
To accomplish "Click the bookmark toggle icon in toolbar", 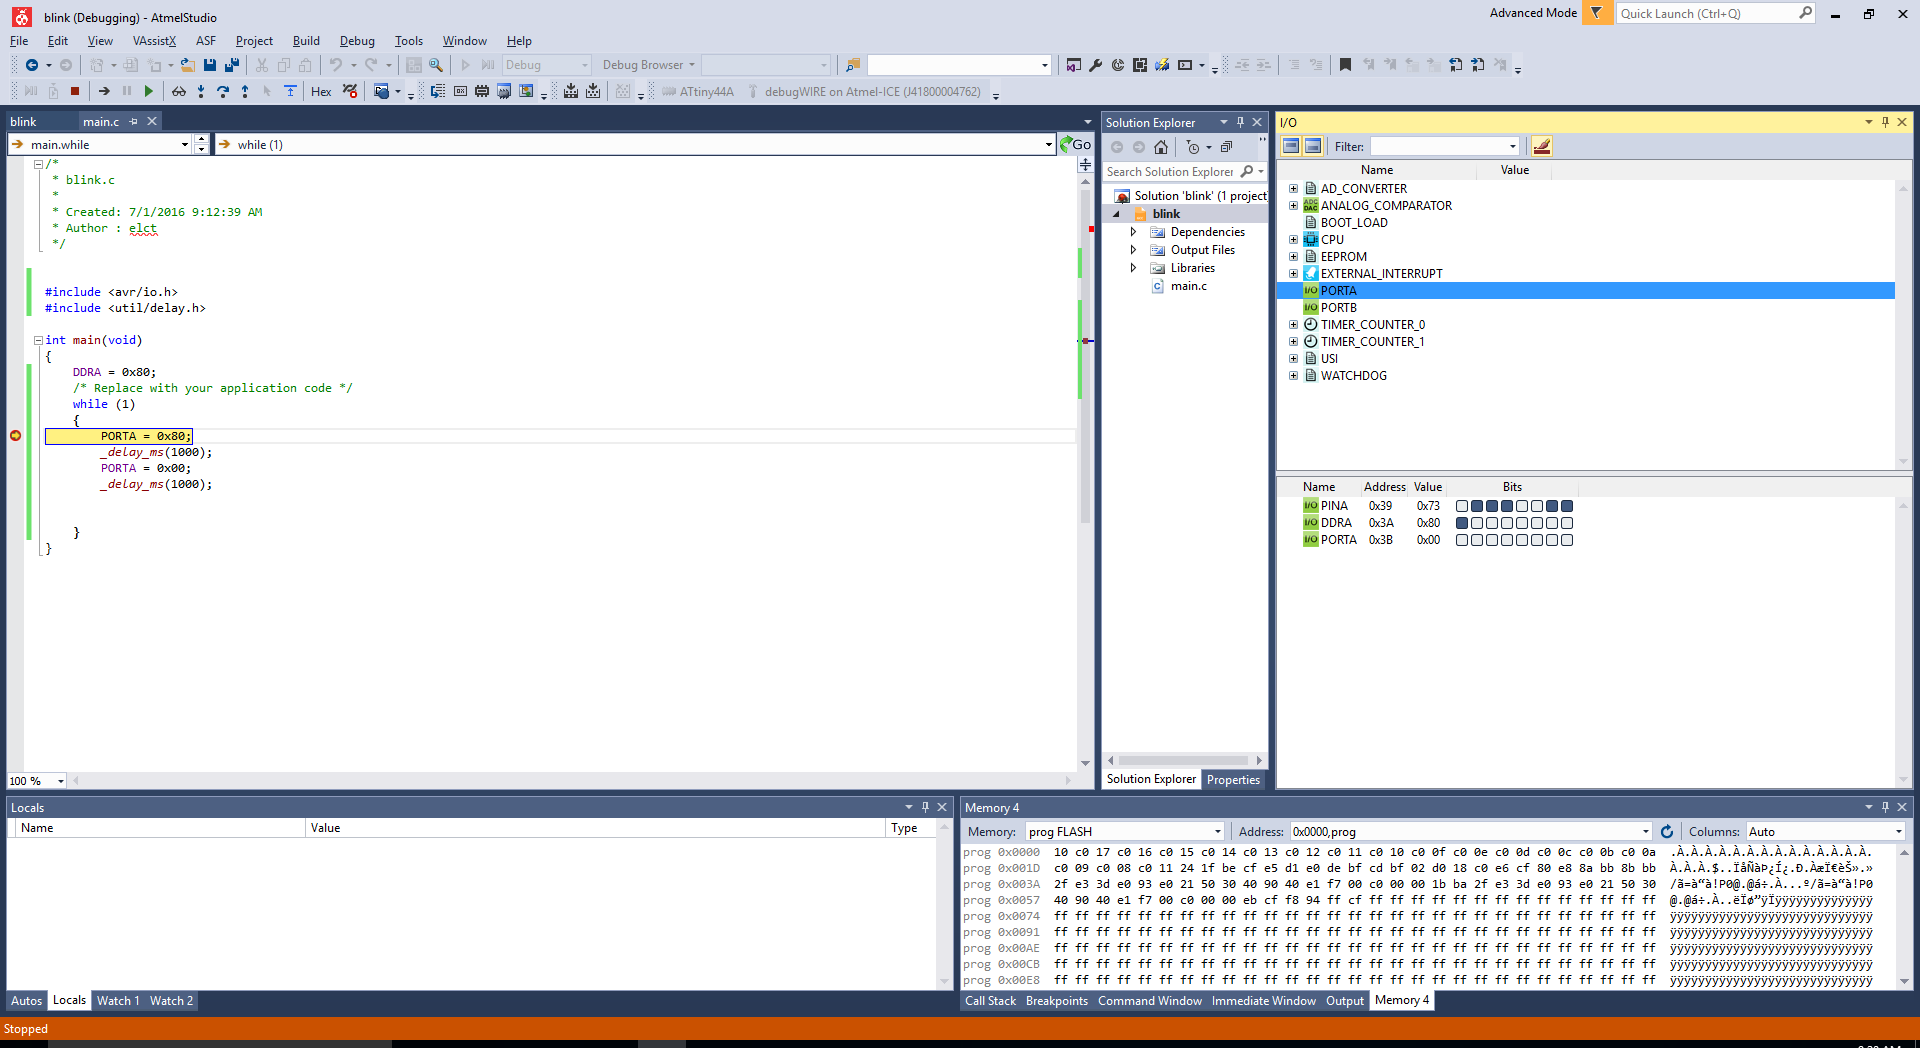I will 1345,65.
